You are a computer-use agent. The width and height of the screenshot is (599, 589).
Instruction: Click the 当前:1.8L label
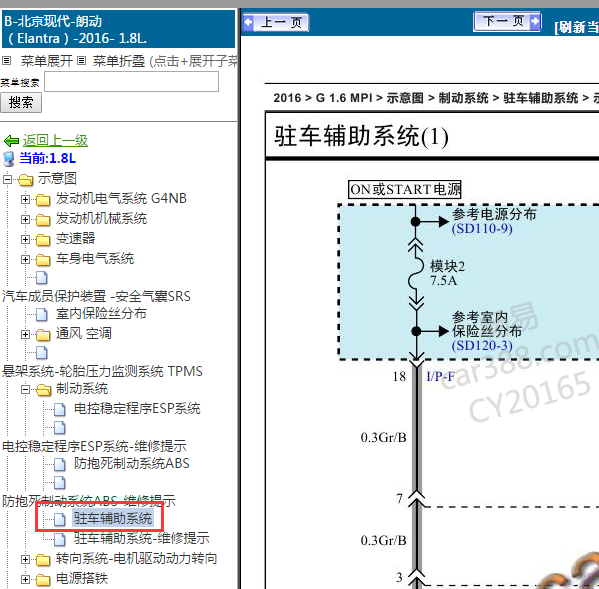coord(47,158)
